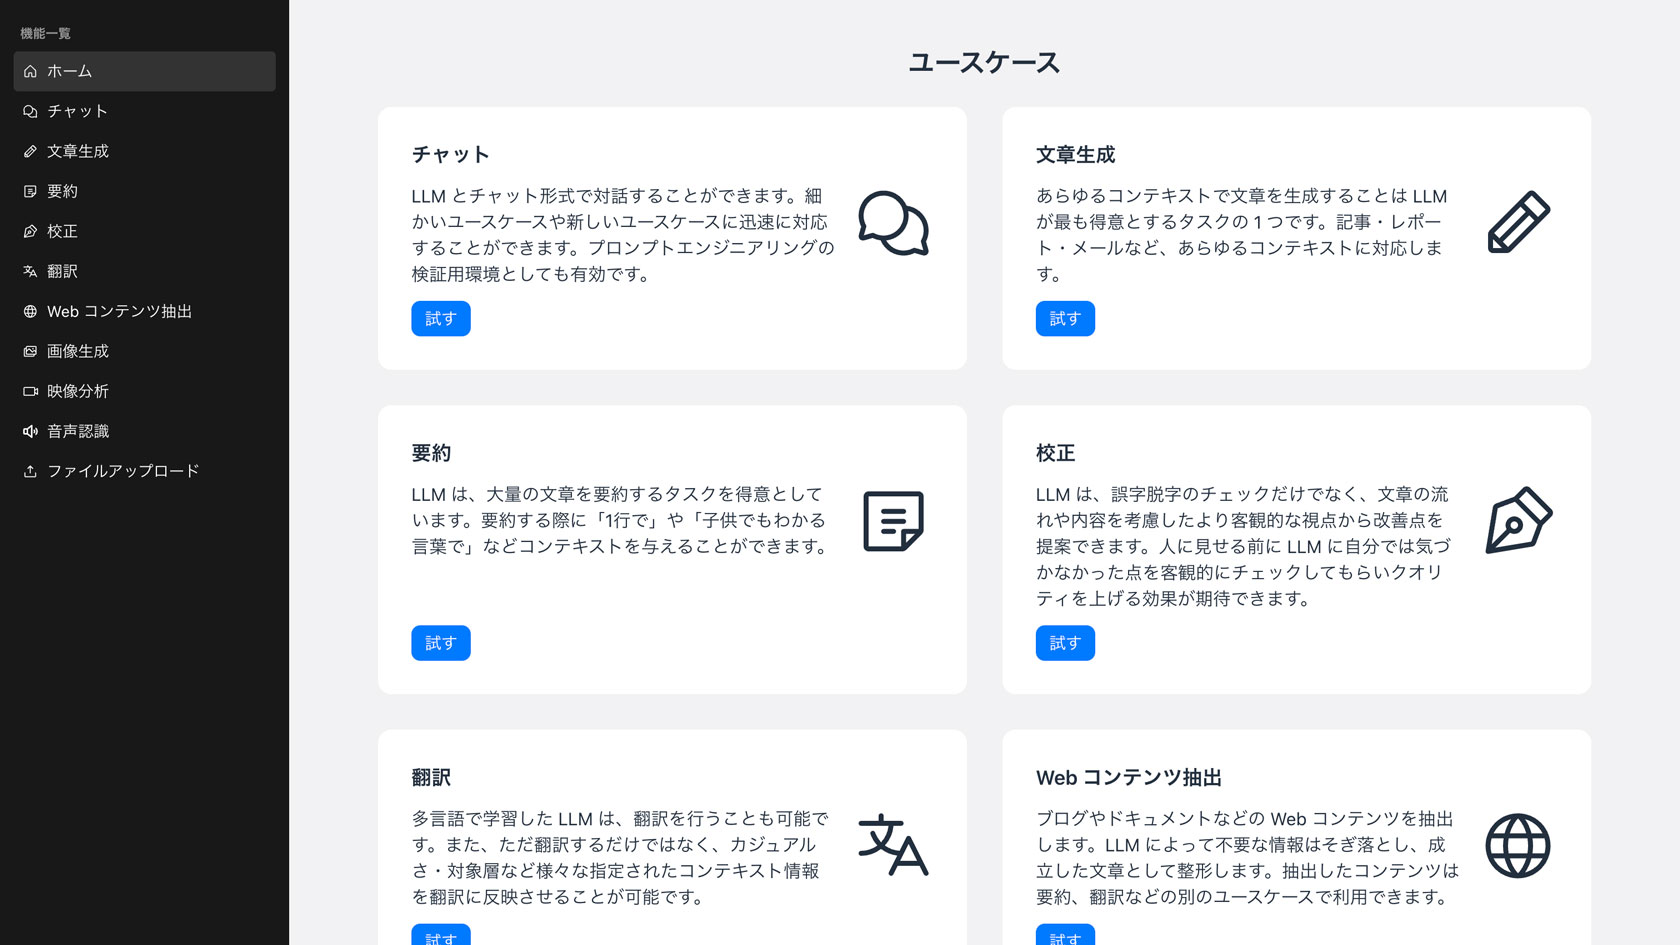Select 要約 in the sidebar menu
Viewport: 1680px width, 945px height.
[x=144, y=191]
